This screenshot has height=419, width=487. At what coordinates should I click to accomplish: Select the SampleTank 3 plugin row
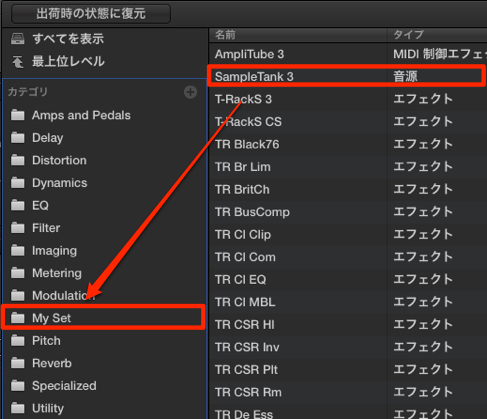(x=348, y=76)
